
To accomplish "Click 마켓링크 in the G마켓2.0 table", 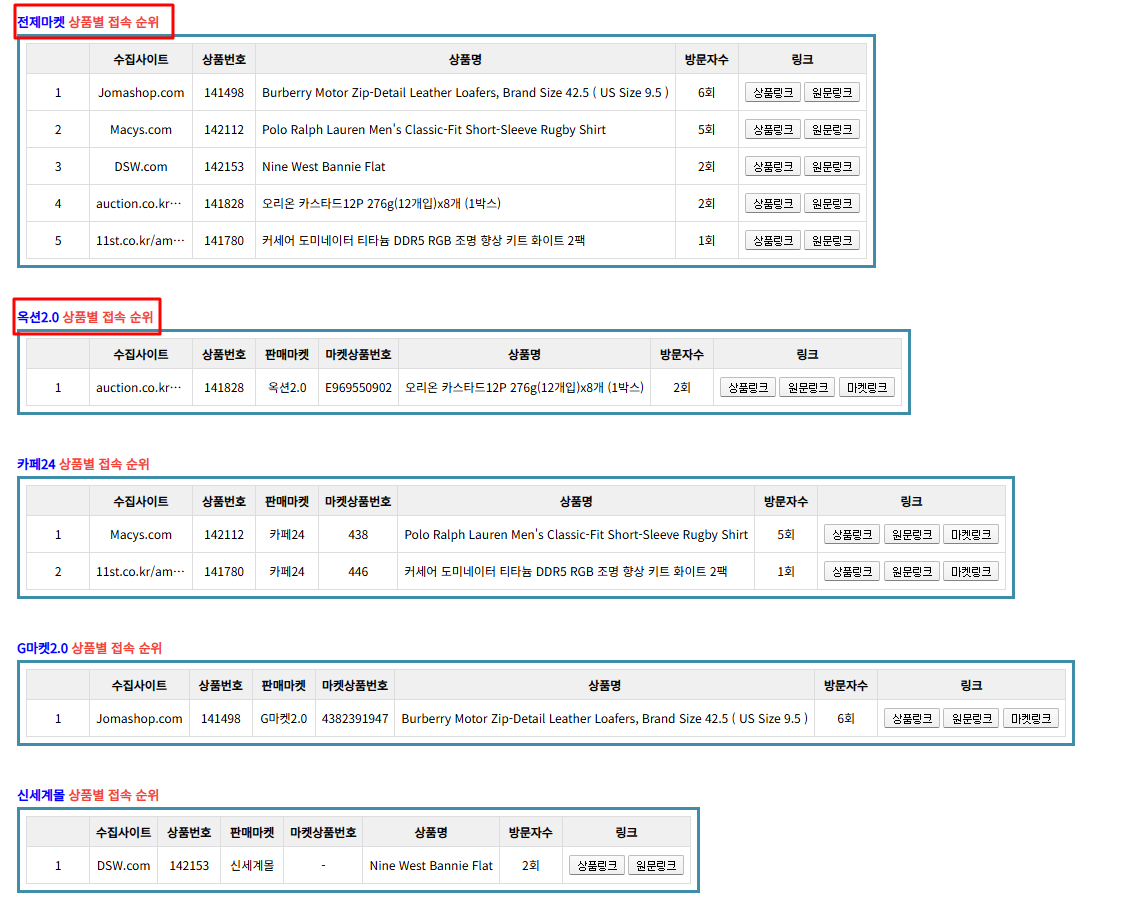I will (x=1030, y=719).
